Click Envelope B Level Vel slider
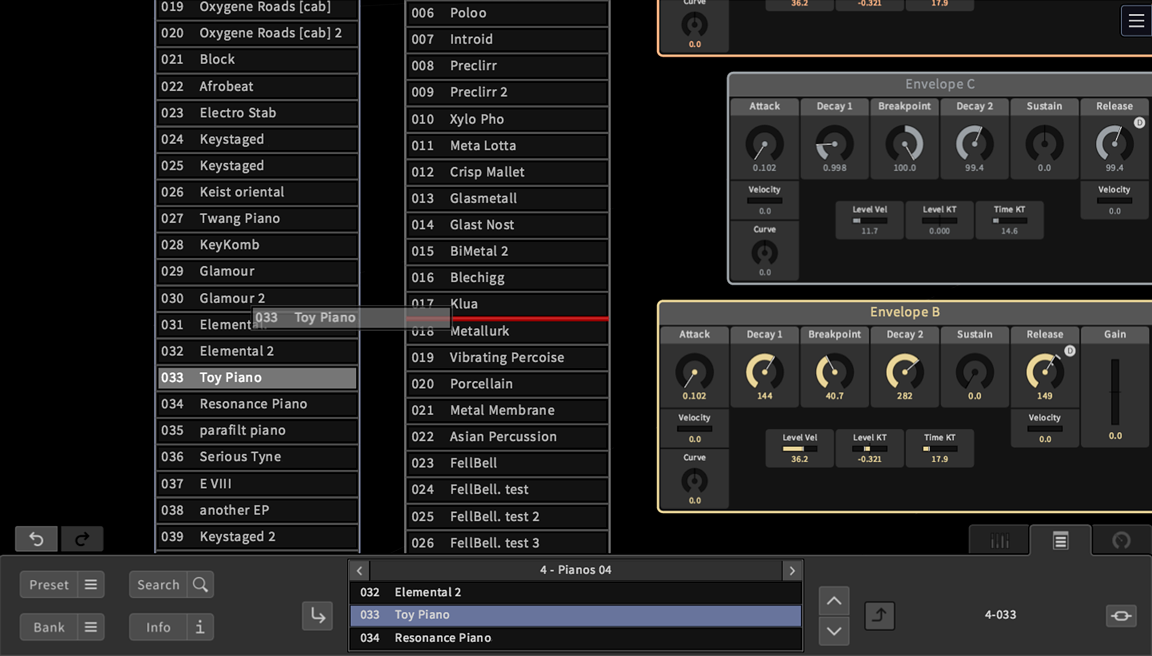1152x656 pixels. pyautogui.click(x=799, y=449)
